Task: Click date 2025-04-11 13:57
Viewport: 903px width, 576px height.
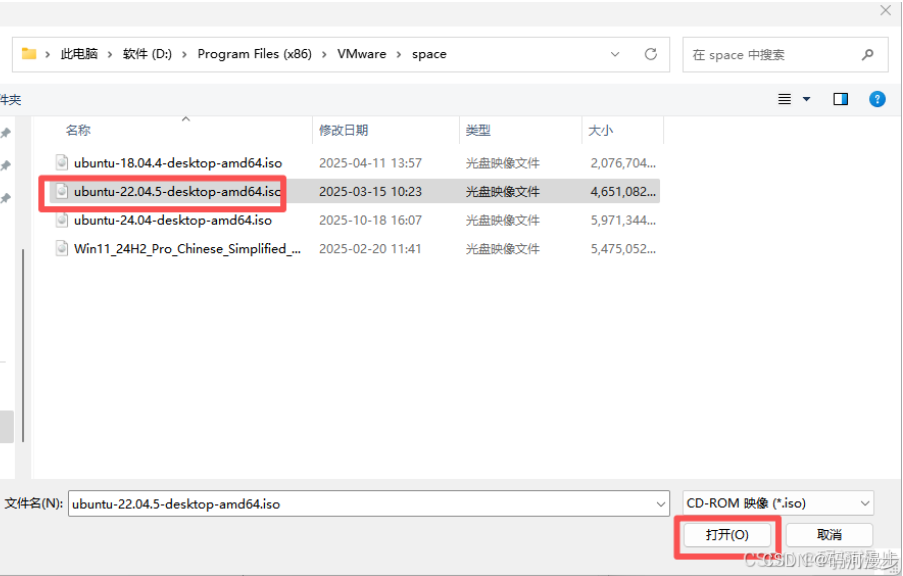Action: (x=370, y=163)
